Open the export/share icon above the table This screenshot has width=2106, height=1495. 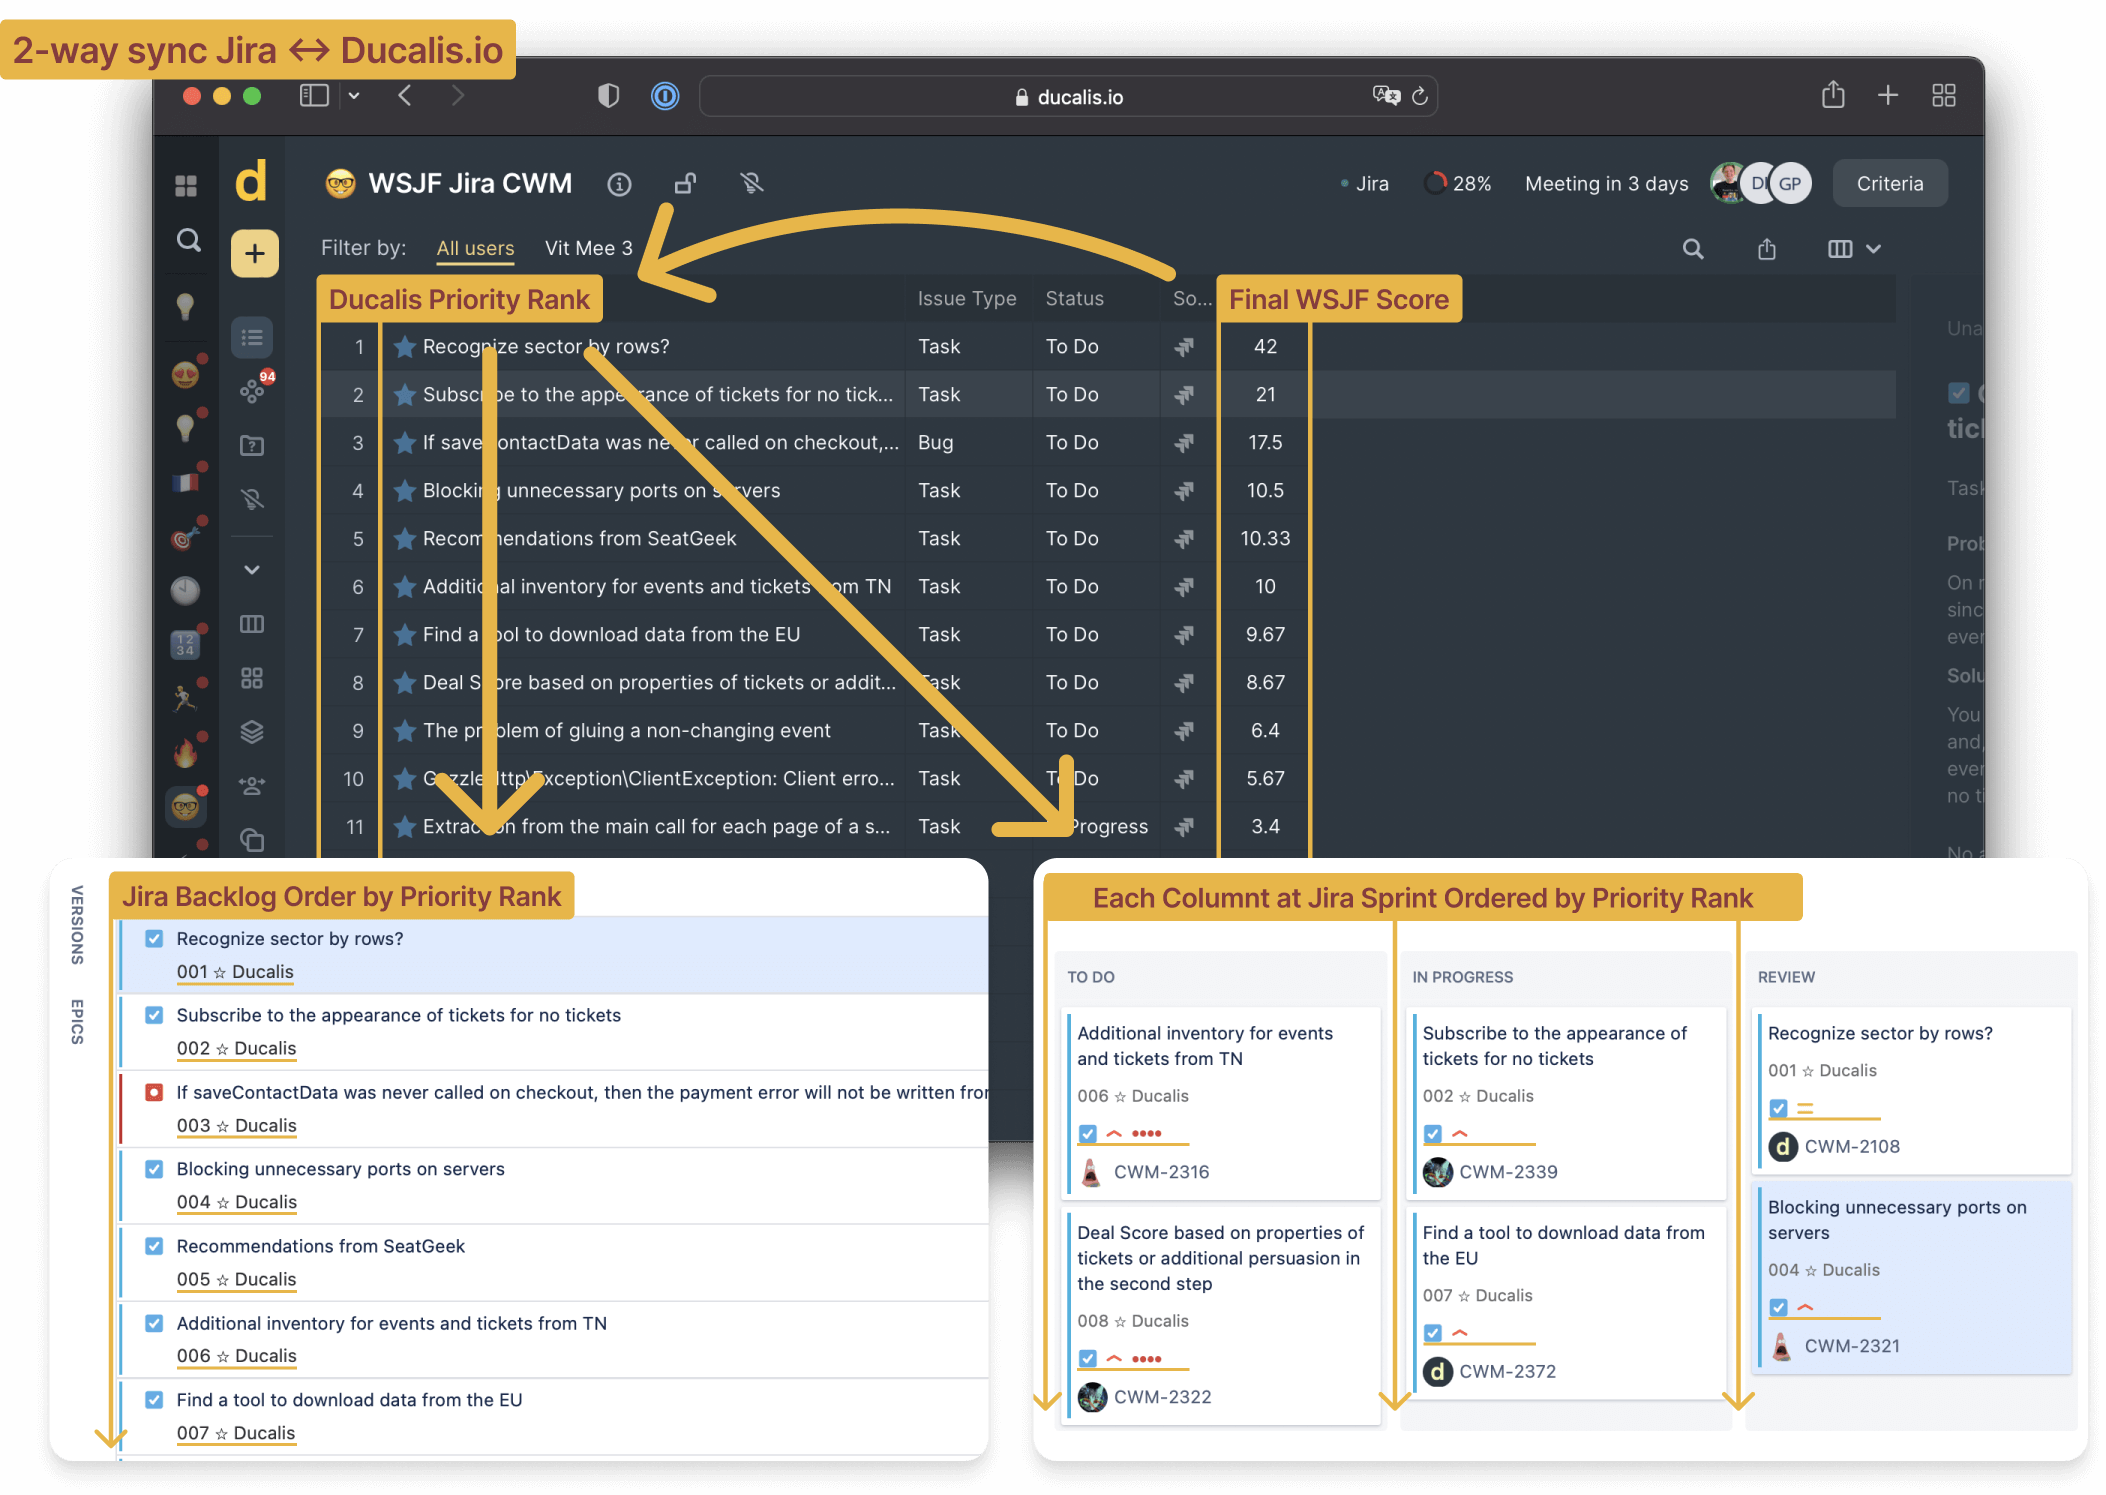[1766, 248]
